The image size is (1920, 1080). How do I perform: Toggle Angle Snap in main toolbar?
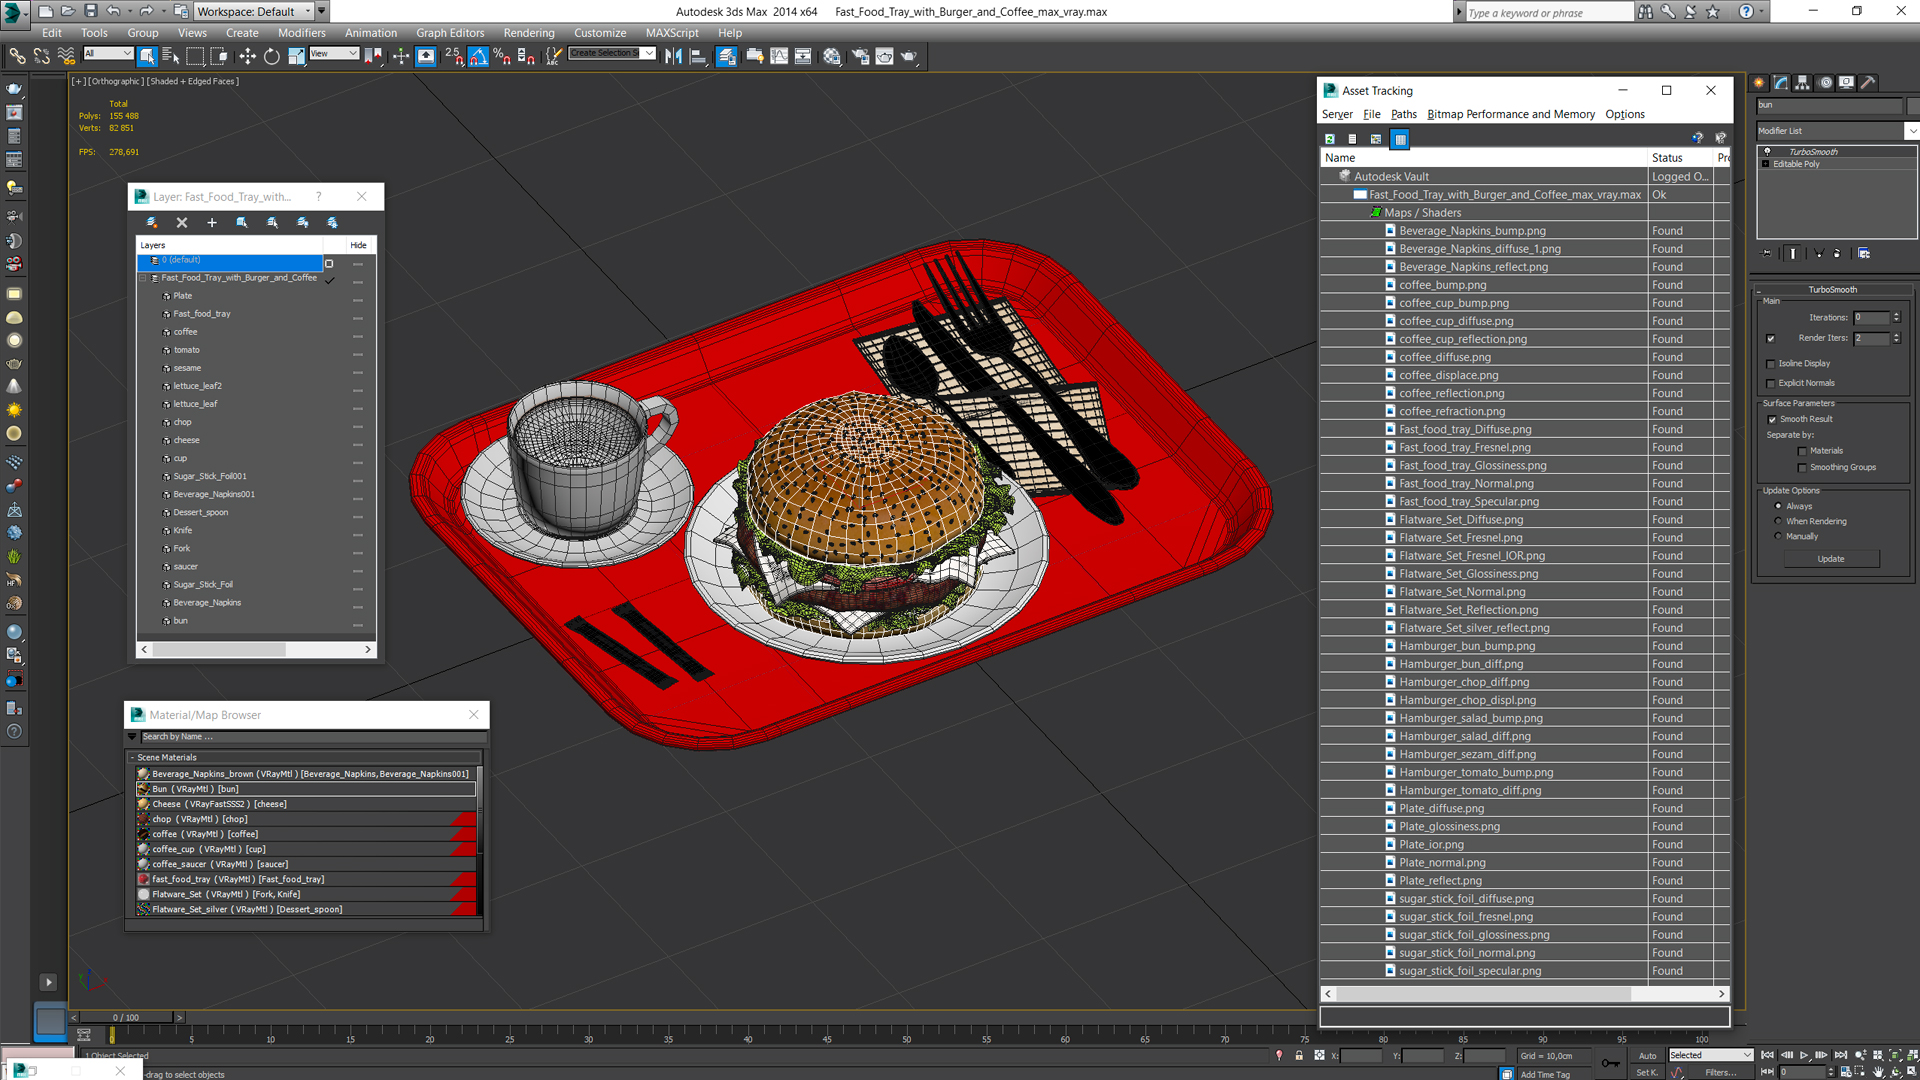(x=478, y=57)
